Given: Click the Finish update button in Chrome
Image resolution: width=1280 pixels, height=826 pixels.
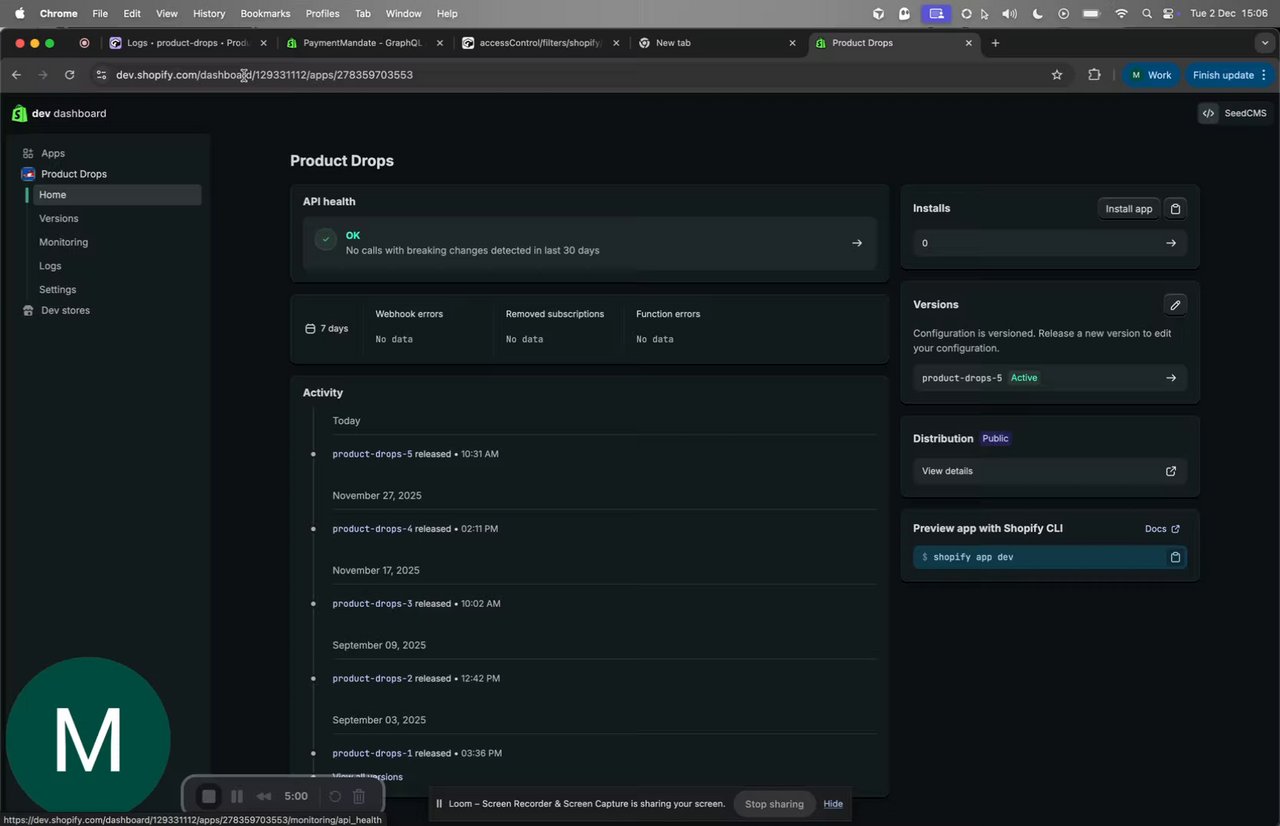Looking at the screenshot, I should pyautogui.click(x=1229, y=75).
